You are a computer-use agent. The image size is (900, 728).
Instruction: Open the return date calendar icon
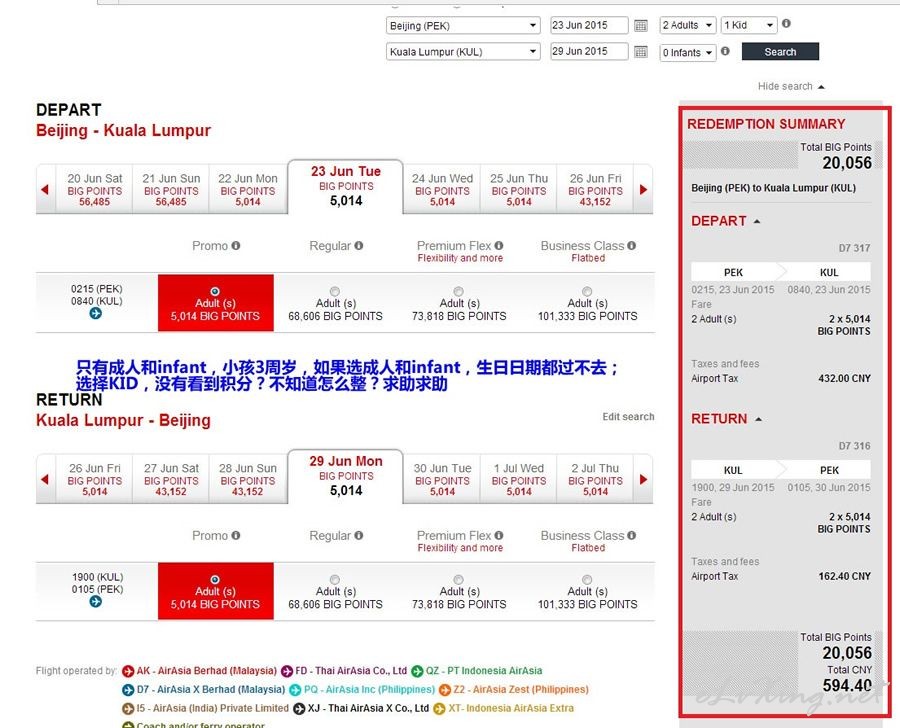(x=641, y=52)
